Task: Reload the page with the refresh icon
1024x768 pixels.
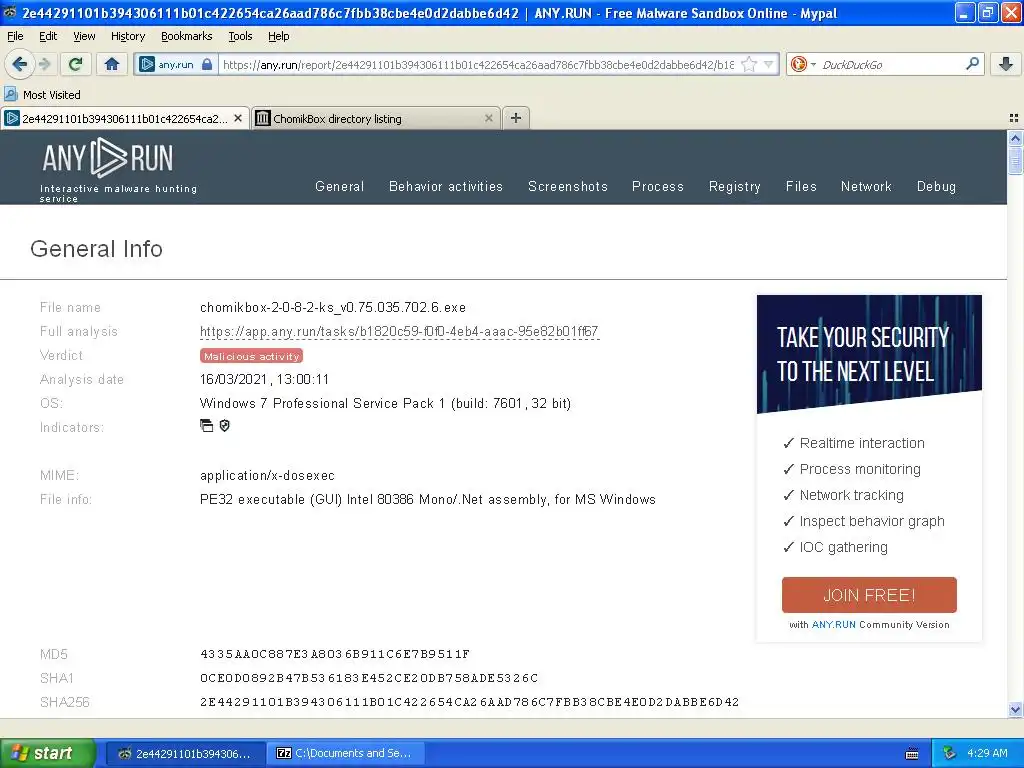Action: click(x=76, y=64)
